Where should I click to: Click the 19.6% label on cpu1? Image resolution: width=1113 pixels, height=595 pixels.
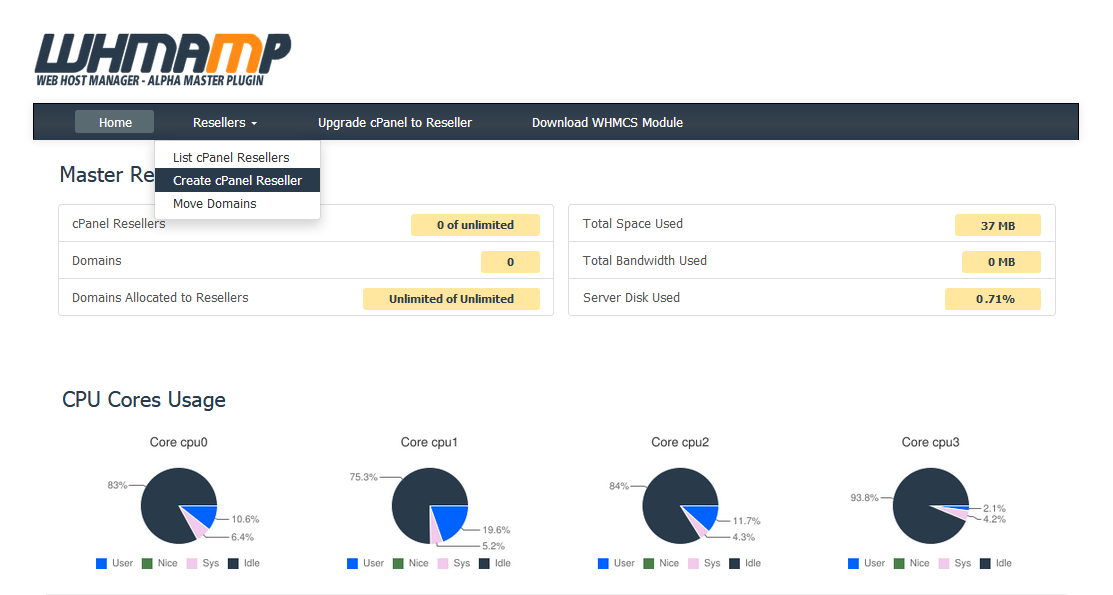coord(496,530)
